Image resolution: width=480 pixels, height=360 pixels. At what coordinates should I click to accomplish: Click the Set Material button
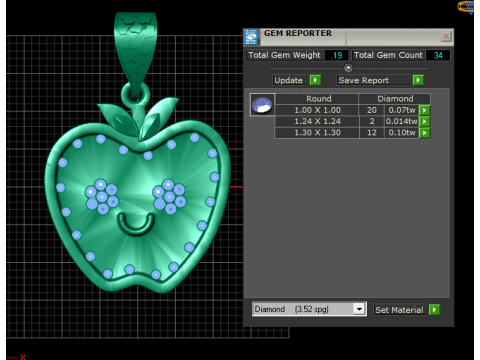(400, 310)
